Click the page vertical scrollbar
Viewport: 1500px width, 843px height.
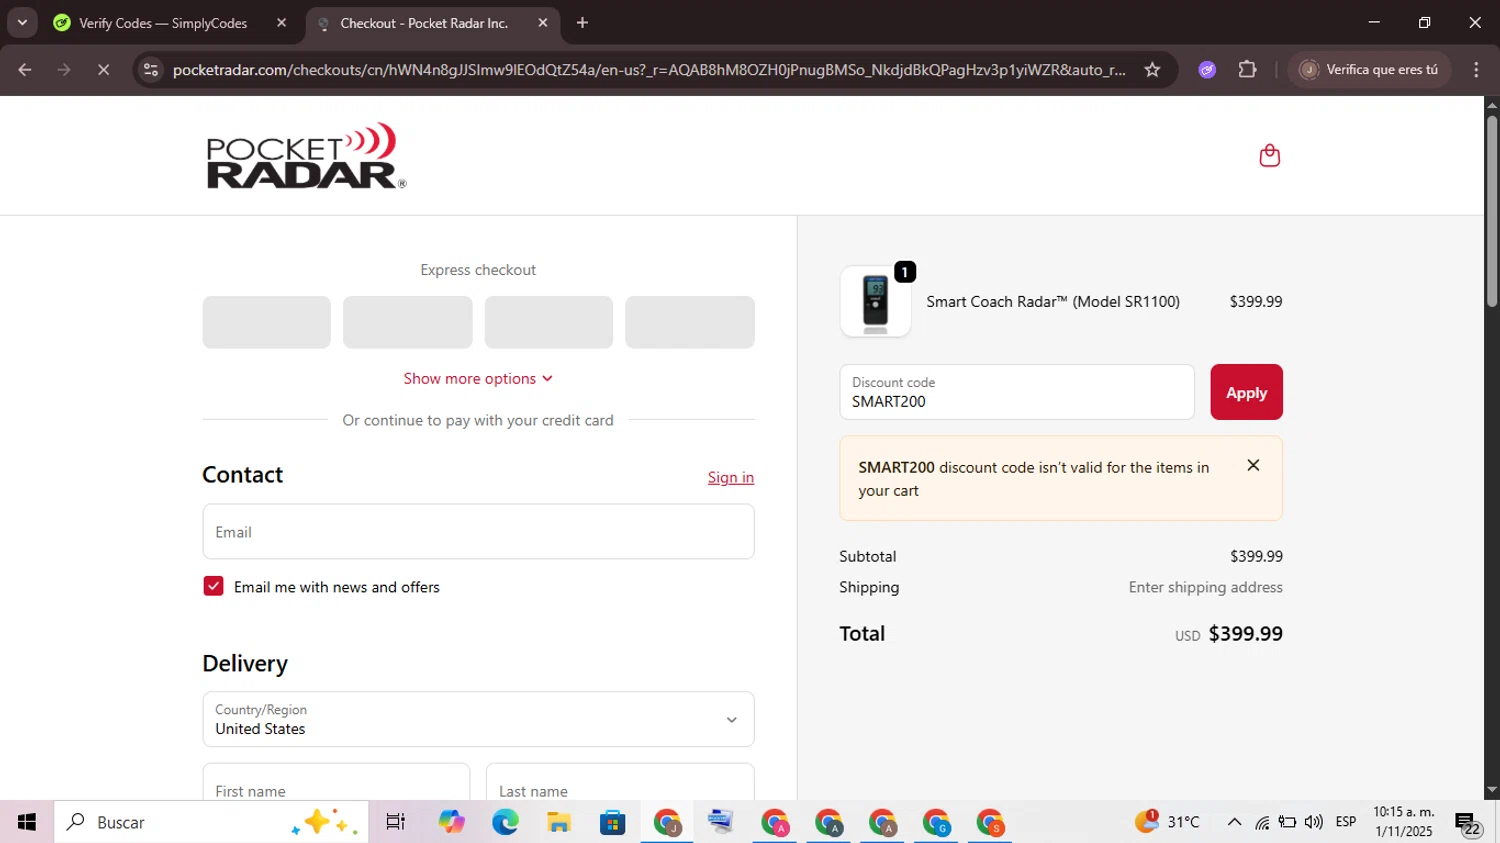pos(1492,210)
